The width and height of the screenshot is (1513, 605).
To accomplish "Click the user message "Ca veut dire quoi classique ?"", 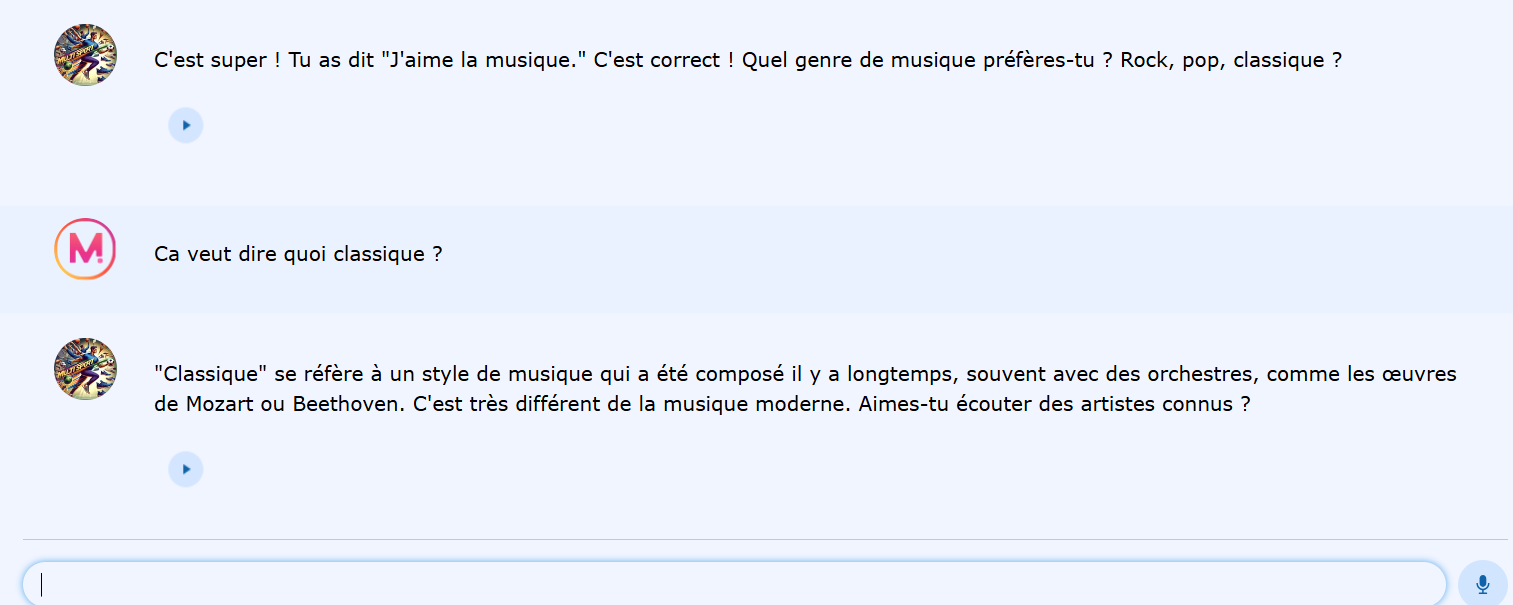I will [298, 254].
